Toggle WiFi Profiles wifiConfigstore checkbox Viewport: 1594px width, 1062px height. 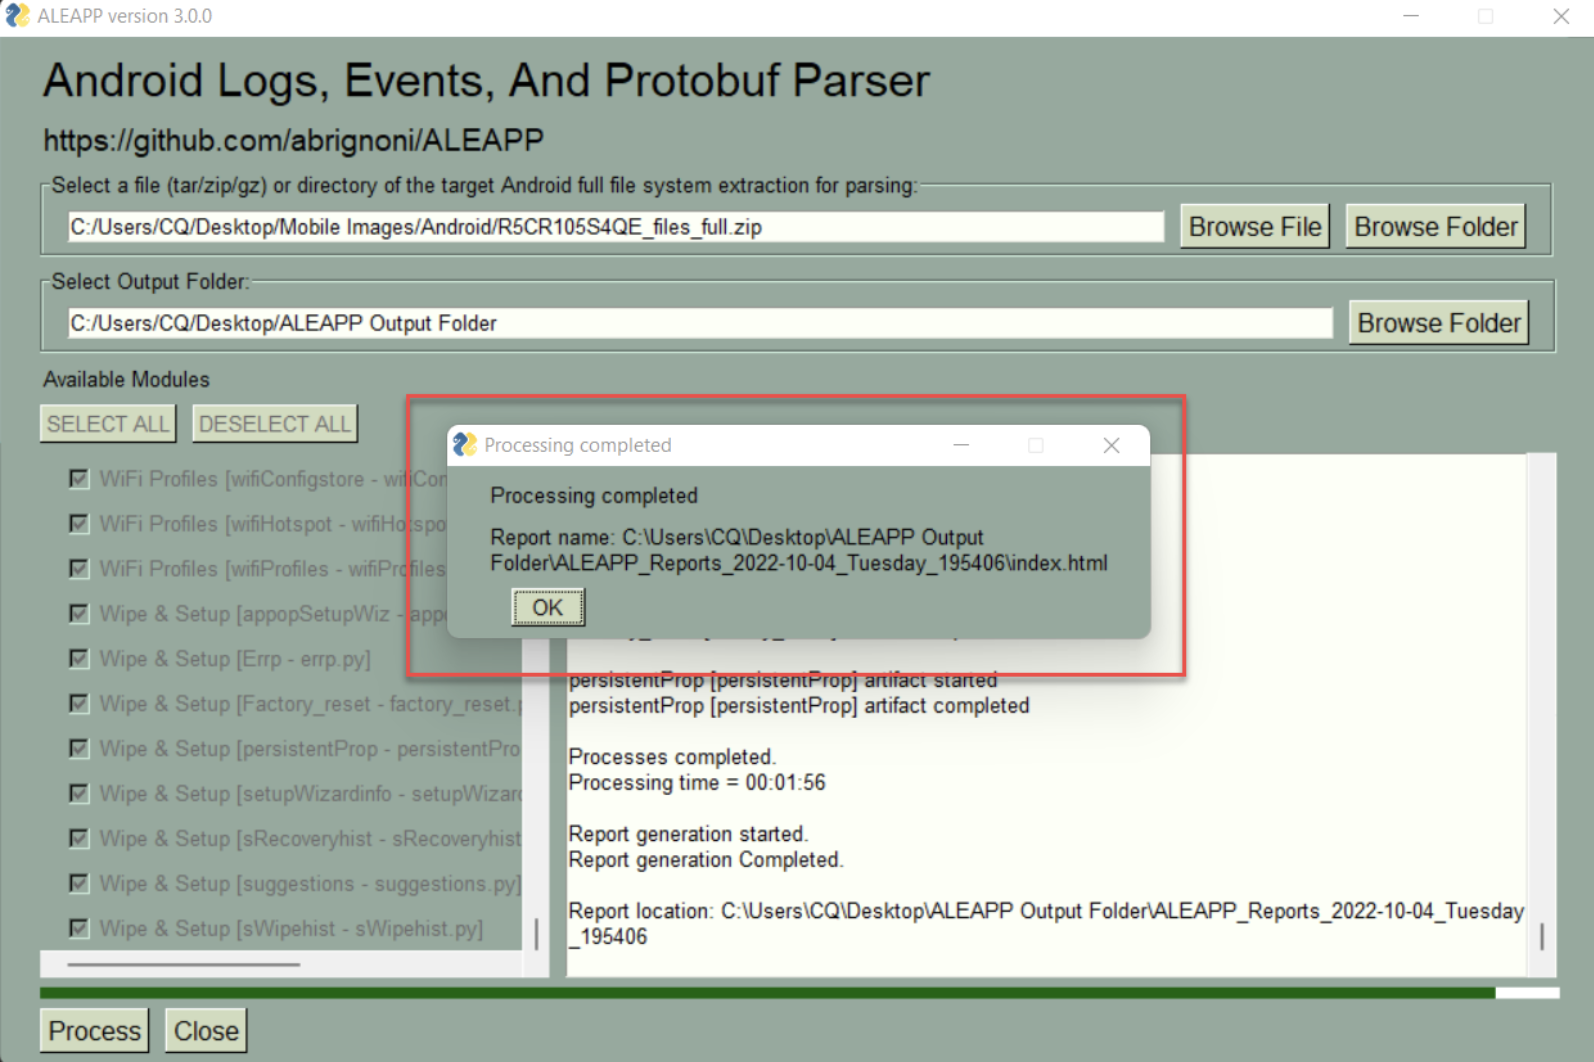point(79,479)
